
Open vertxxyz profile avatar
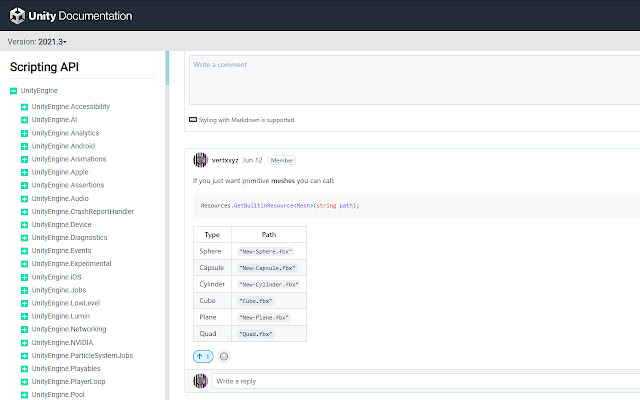(x=200, y=160)
